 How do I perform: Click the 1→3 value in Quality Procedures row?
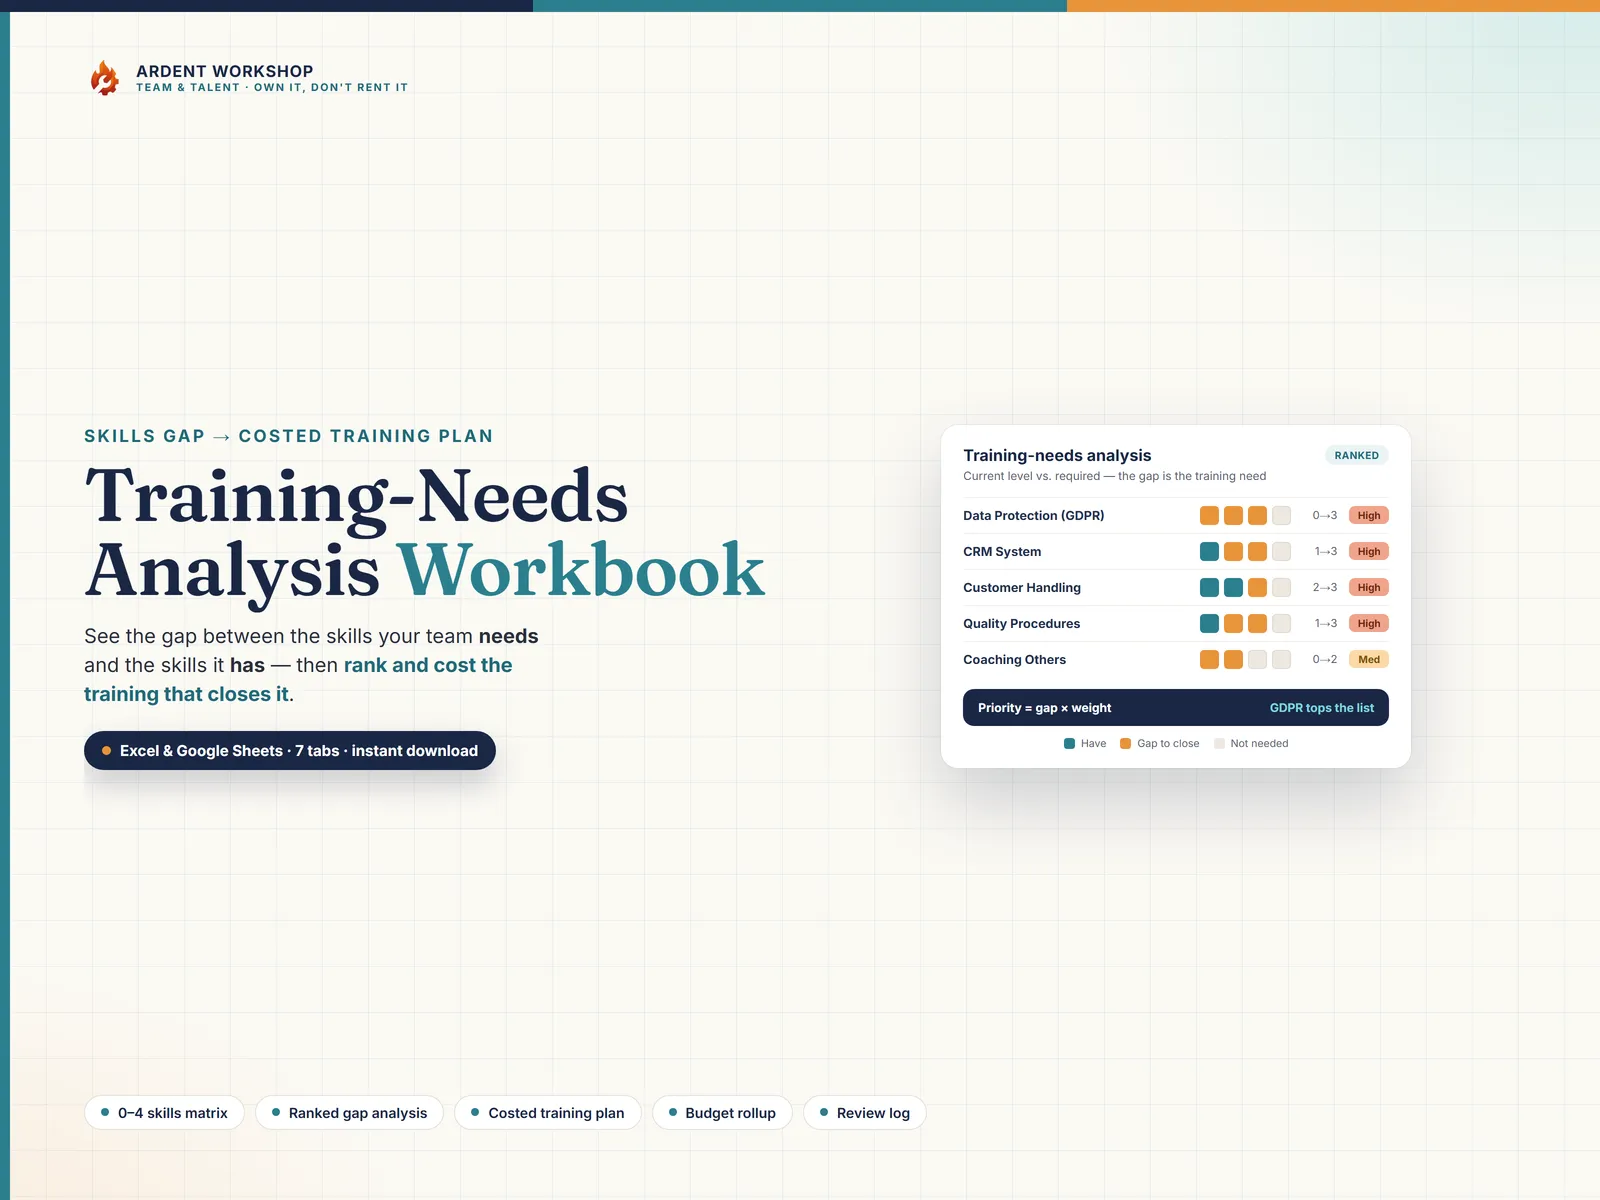click(1326, 624)
